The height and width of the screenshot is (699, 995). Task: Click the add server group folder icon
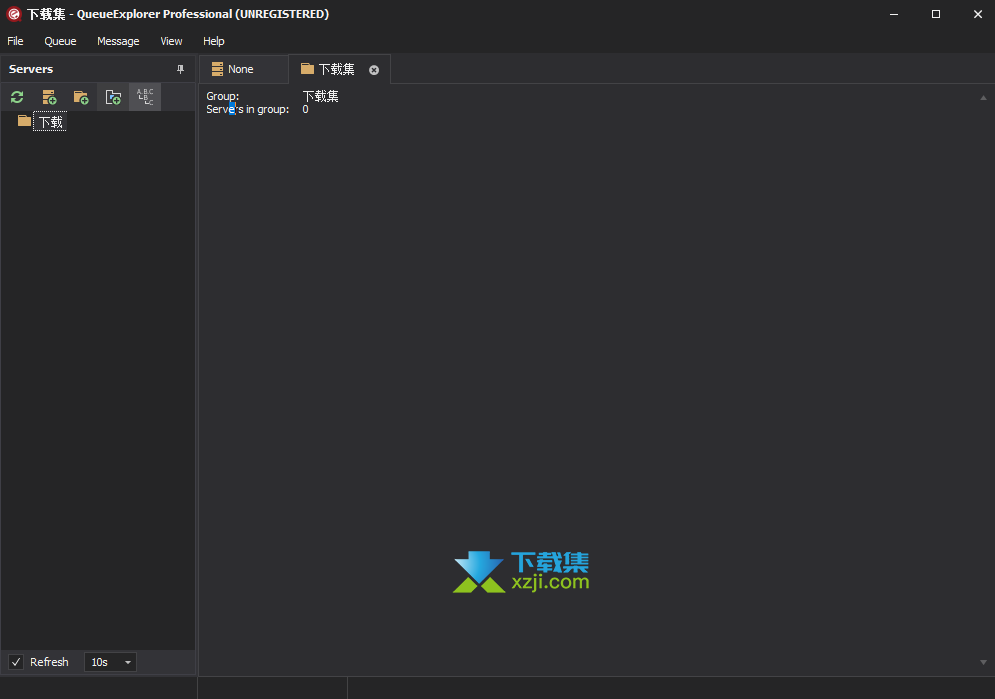click(81, 97)
